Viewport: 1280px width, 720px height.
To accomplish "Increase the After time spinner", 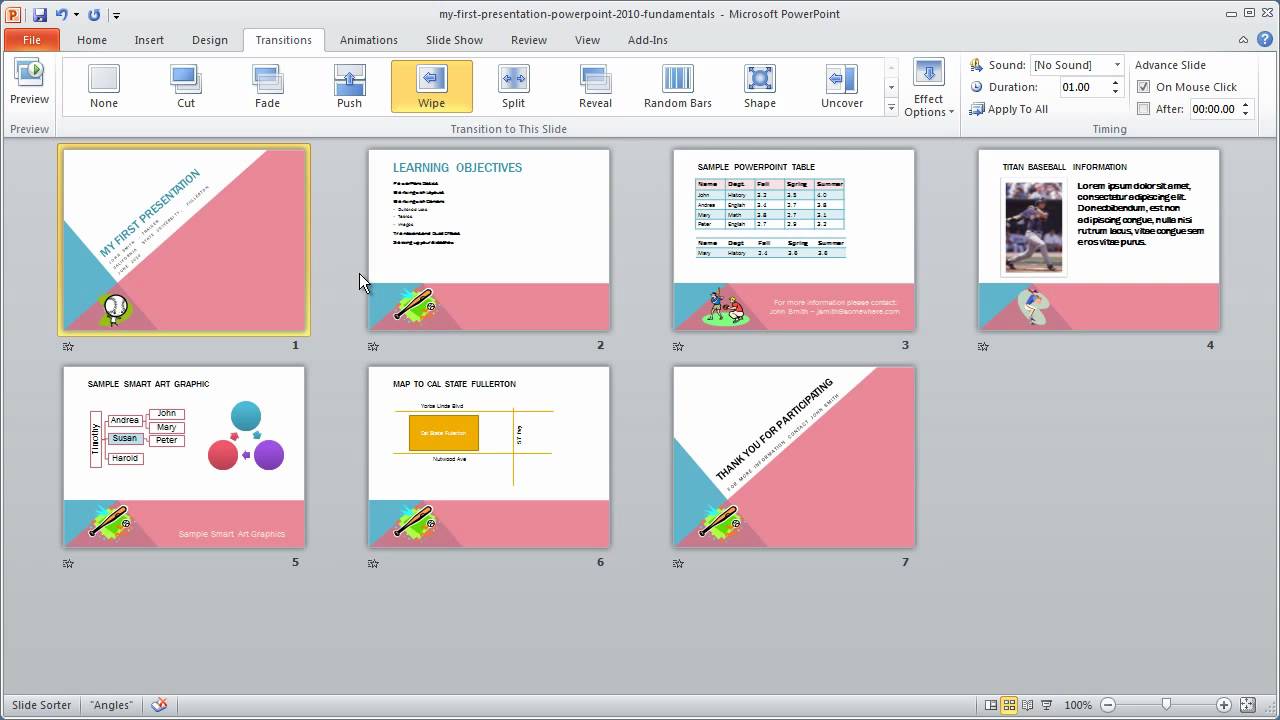I will [1246, 105].
